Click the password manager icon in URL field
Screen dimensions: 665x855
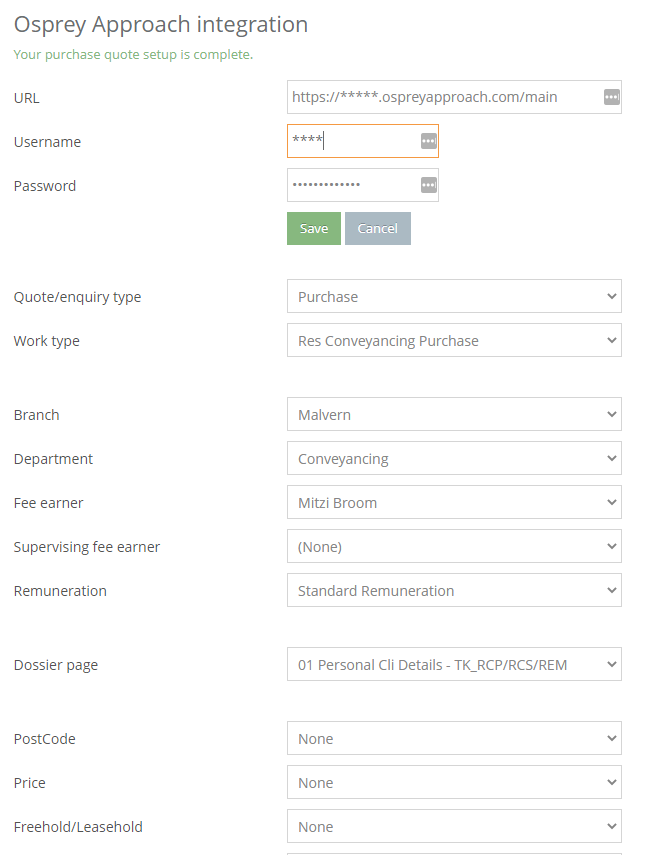[x=612, y=97]
